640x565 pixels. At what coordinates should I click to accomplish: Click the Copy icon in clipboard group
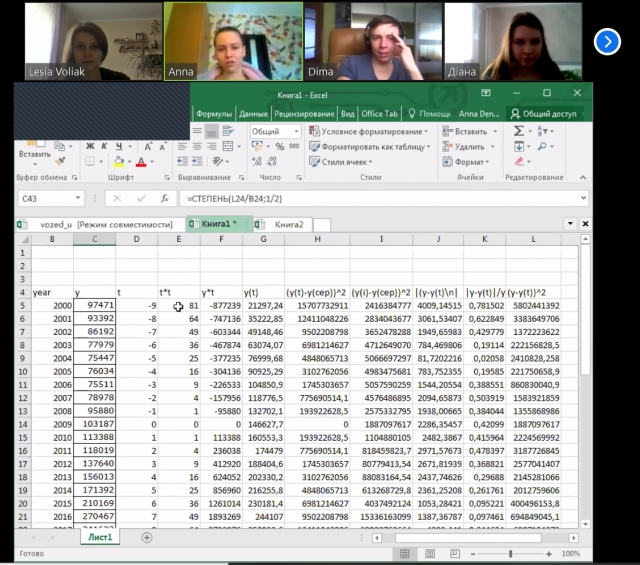60,146
